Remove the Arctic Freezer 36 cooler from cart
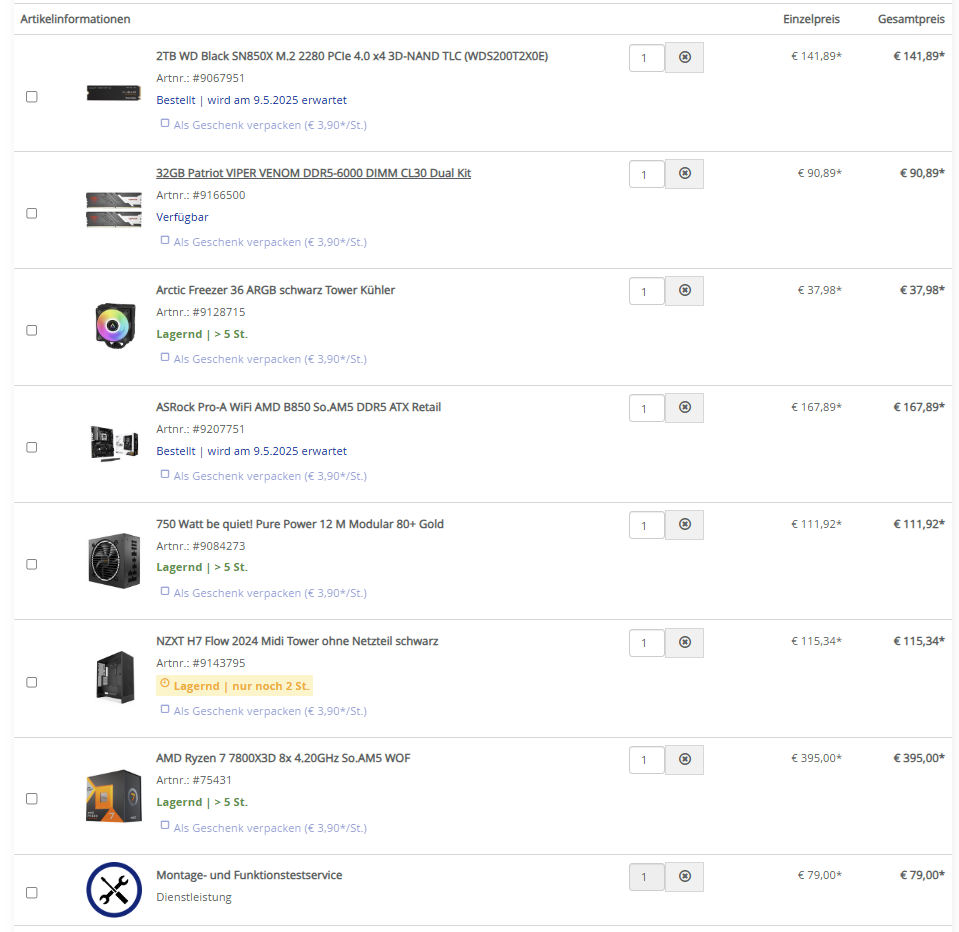The height and width of the screenshot is (932, 959). click(x=684, y=291)
